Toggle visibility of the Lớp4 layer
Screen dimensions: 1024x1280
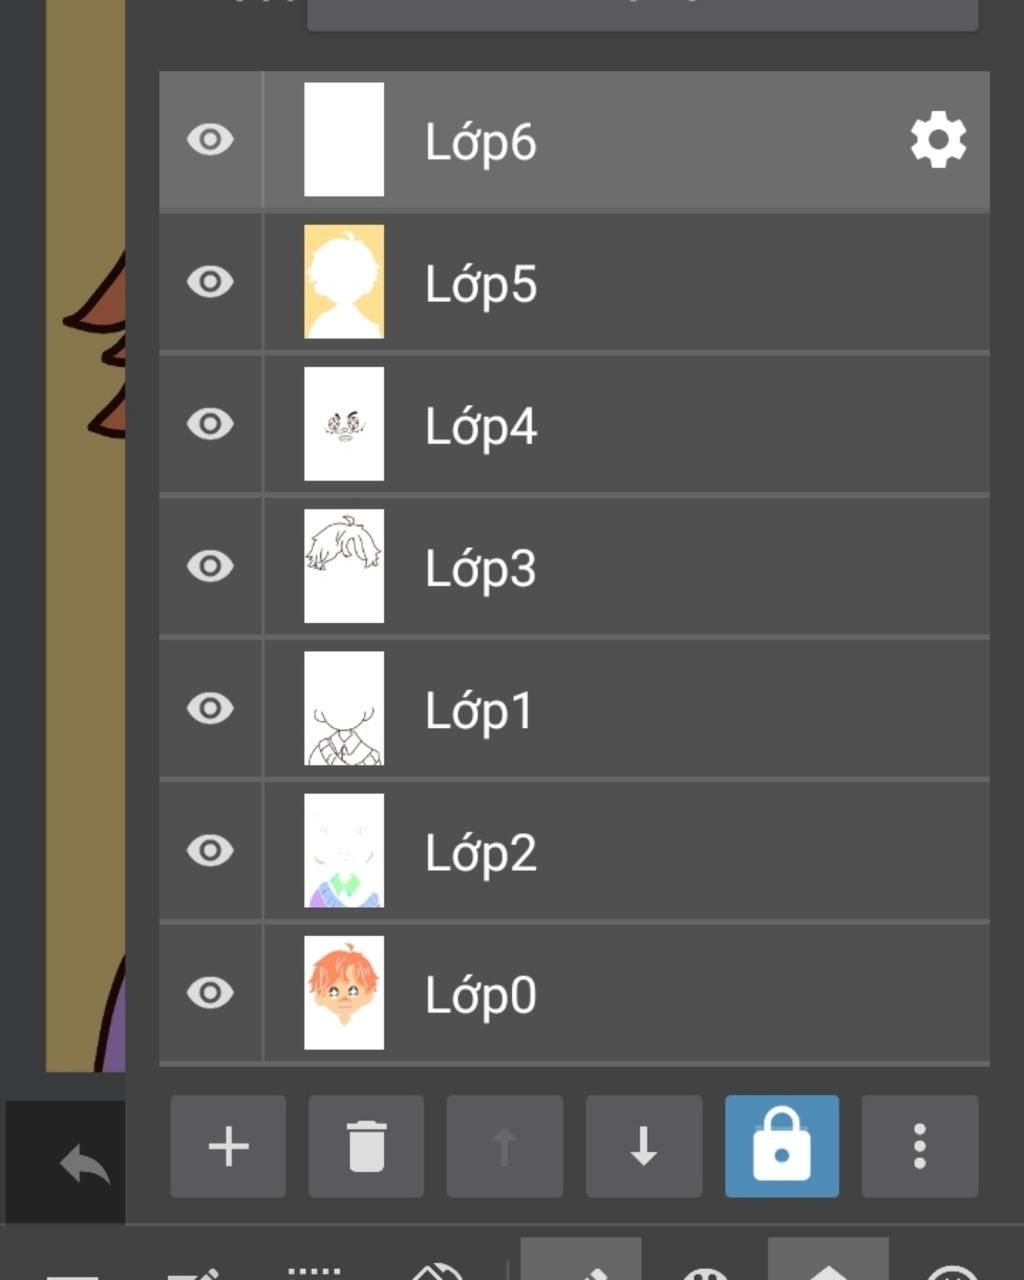pyautogui.click(x=210, y=424)
